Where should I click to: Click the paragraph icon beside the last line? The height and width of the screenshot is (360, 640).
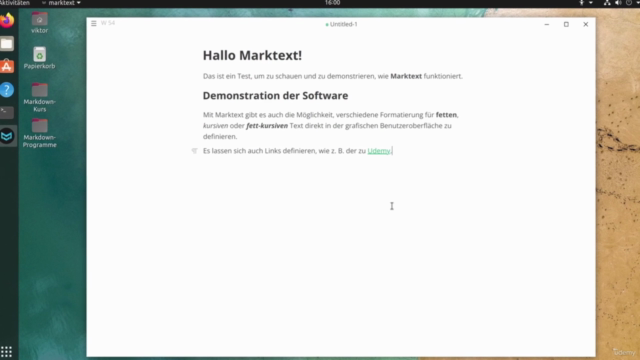pos(194,151)
